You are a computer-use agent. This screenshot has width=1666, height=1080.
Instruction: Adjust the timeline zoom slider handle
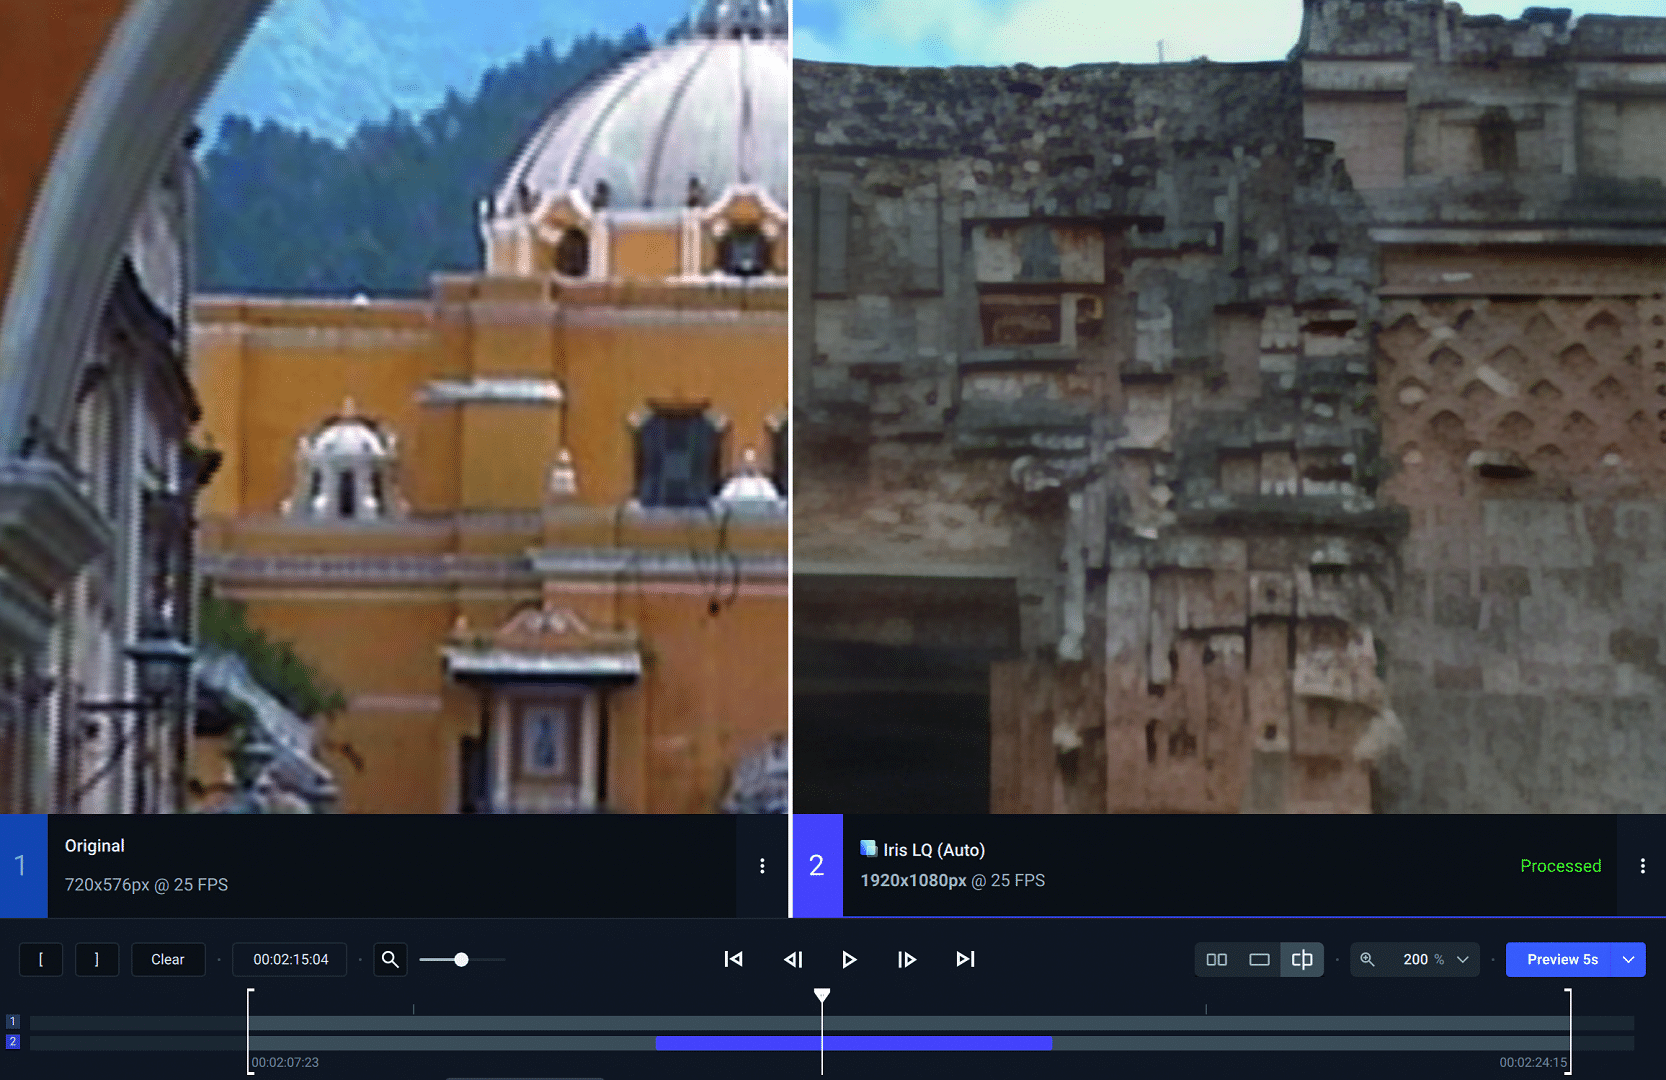coord(461,959)
